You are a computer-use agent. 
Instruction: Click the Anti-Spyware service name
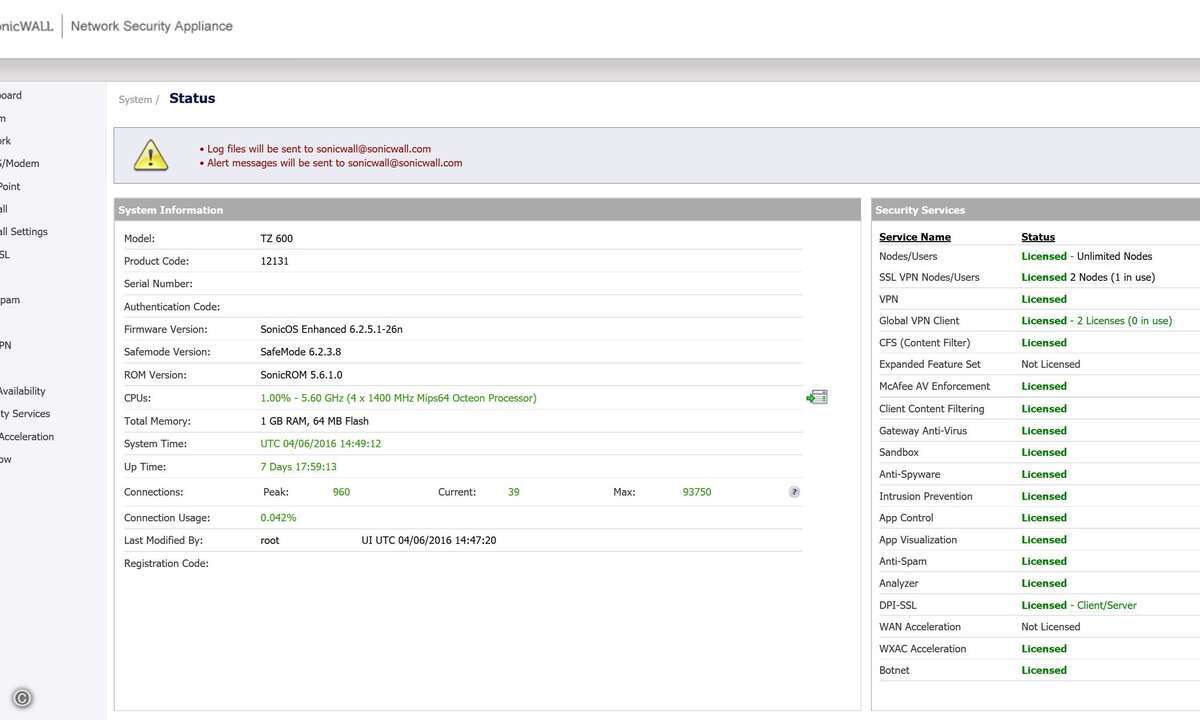[x=910, y=474]
